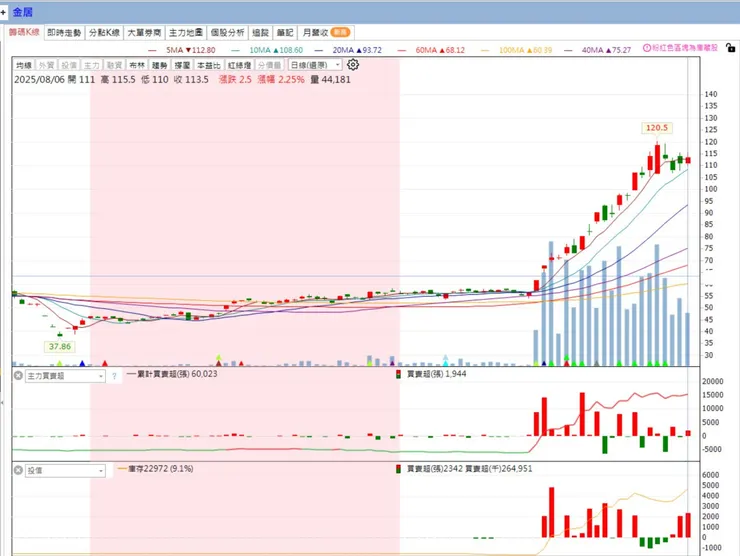Click the 37.86 low price label

tap(59, 346)
